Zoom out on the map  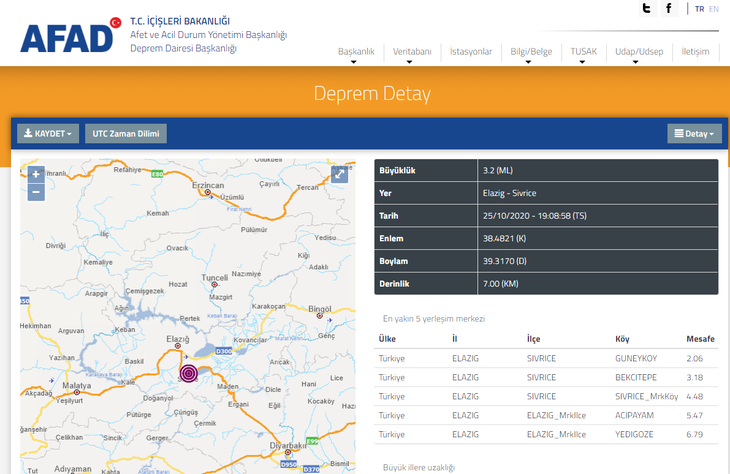pyautogui.click(x=36, y=191)
